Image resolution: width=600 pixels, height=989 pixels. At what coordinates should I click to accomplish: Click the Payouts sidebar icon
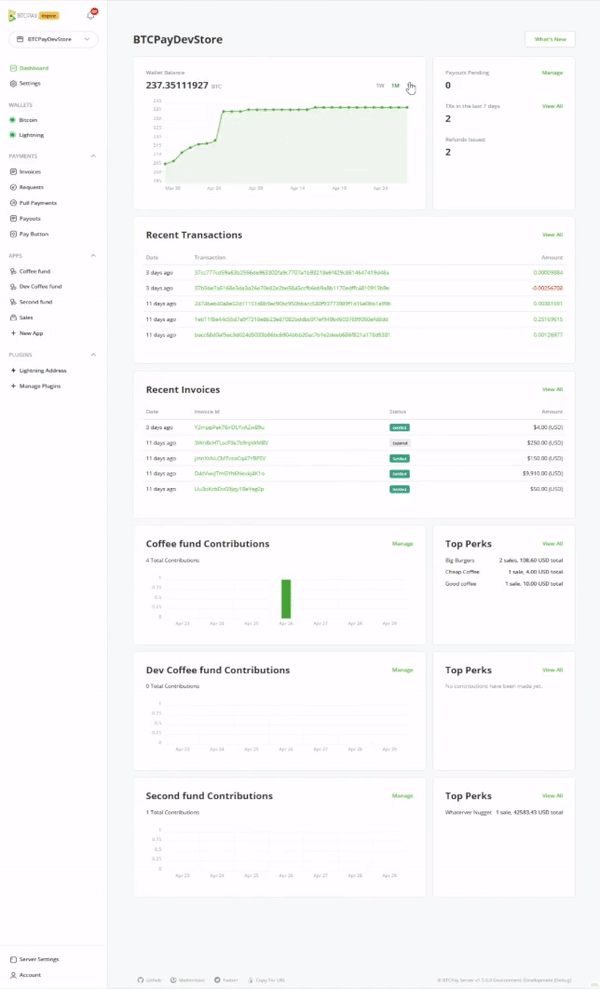pyautogui.click(x=13, y=218)
